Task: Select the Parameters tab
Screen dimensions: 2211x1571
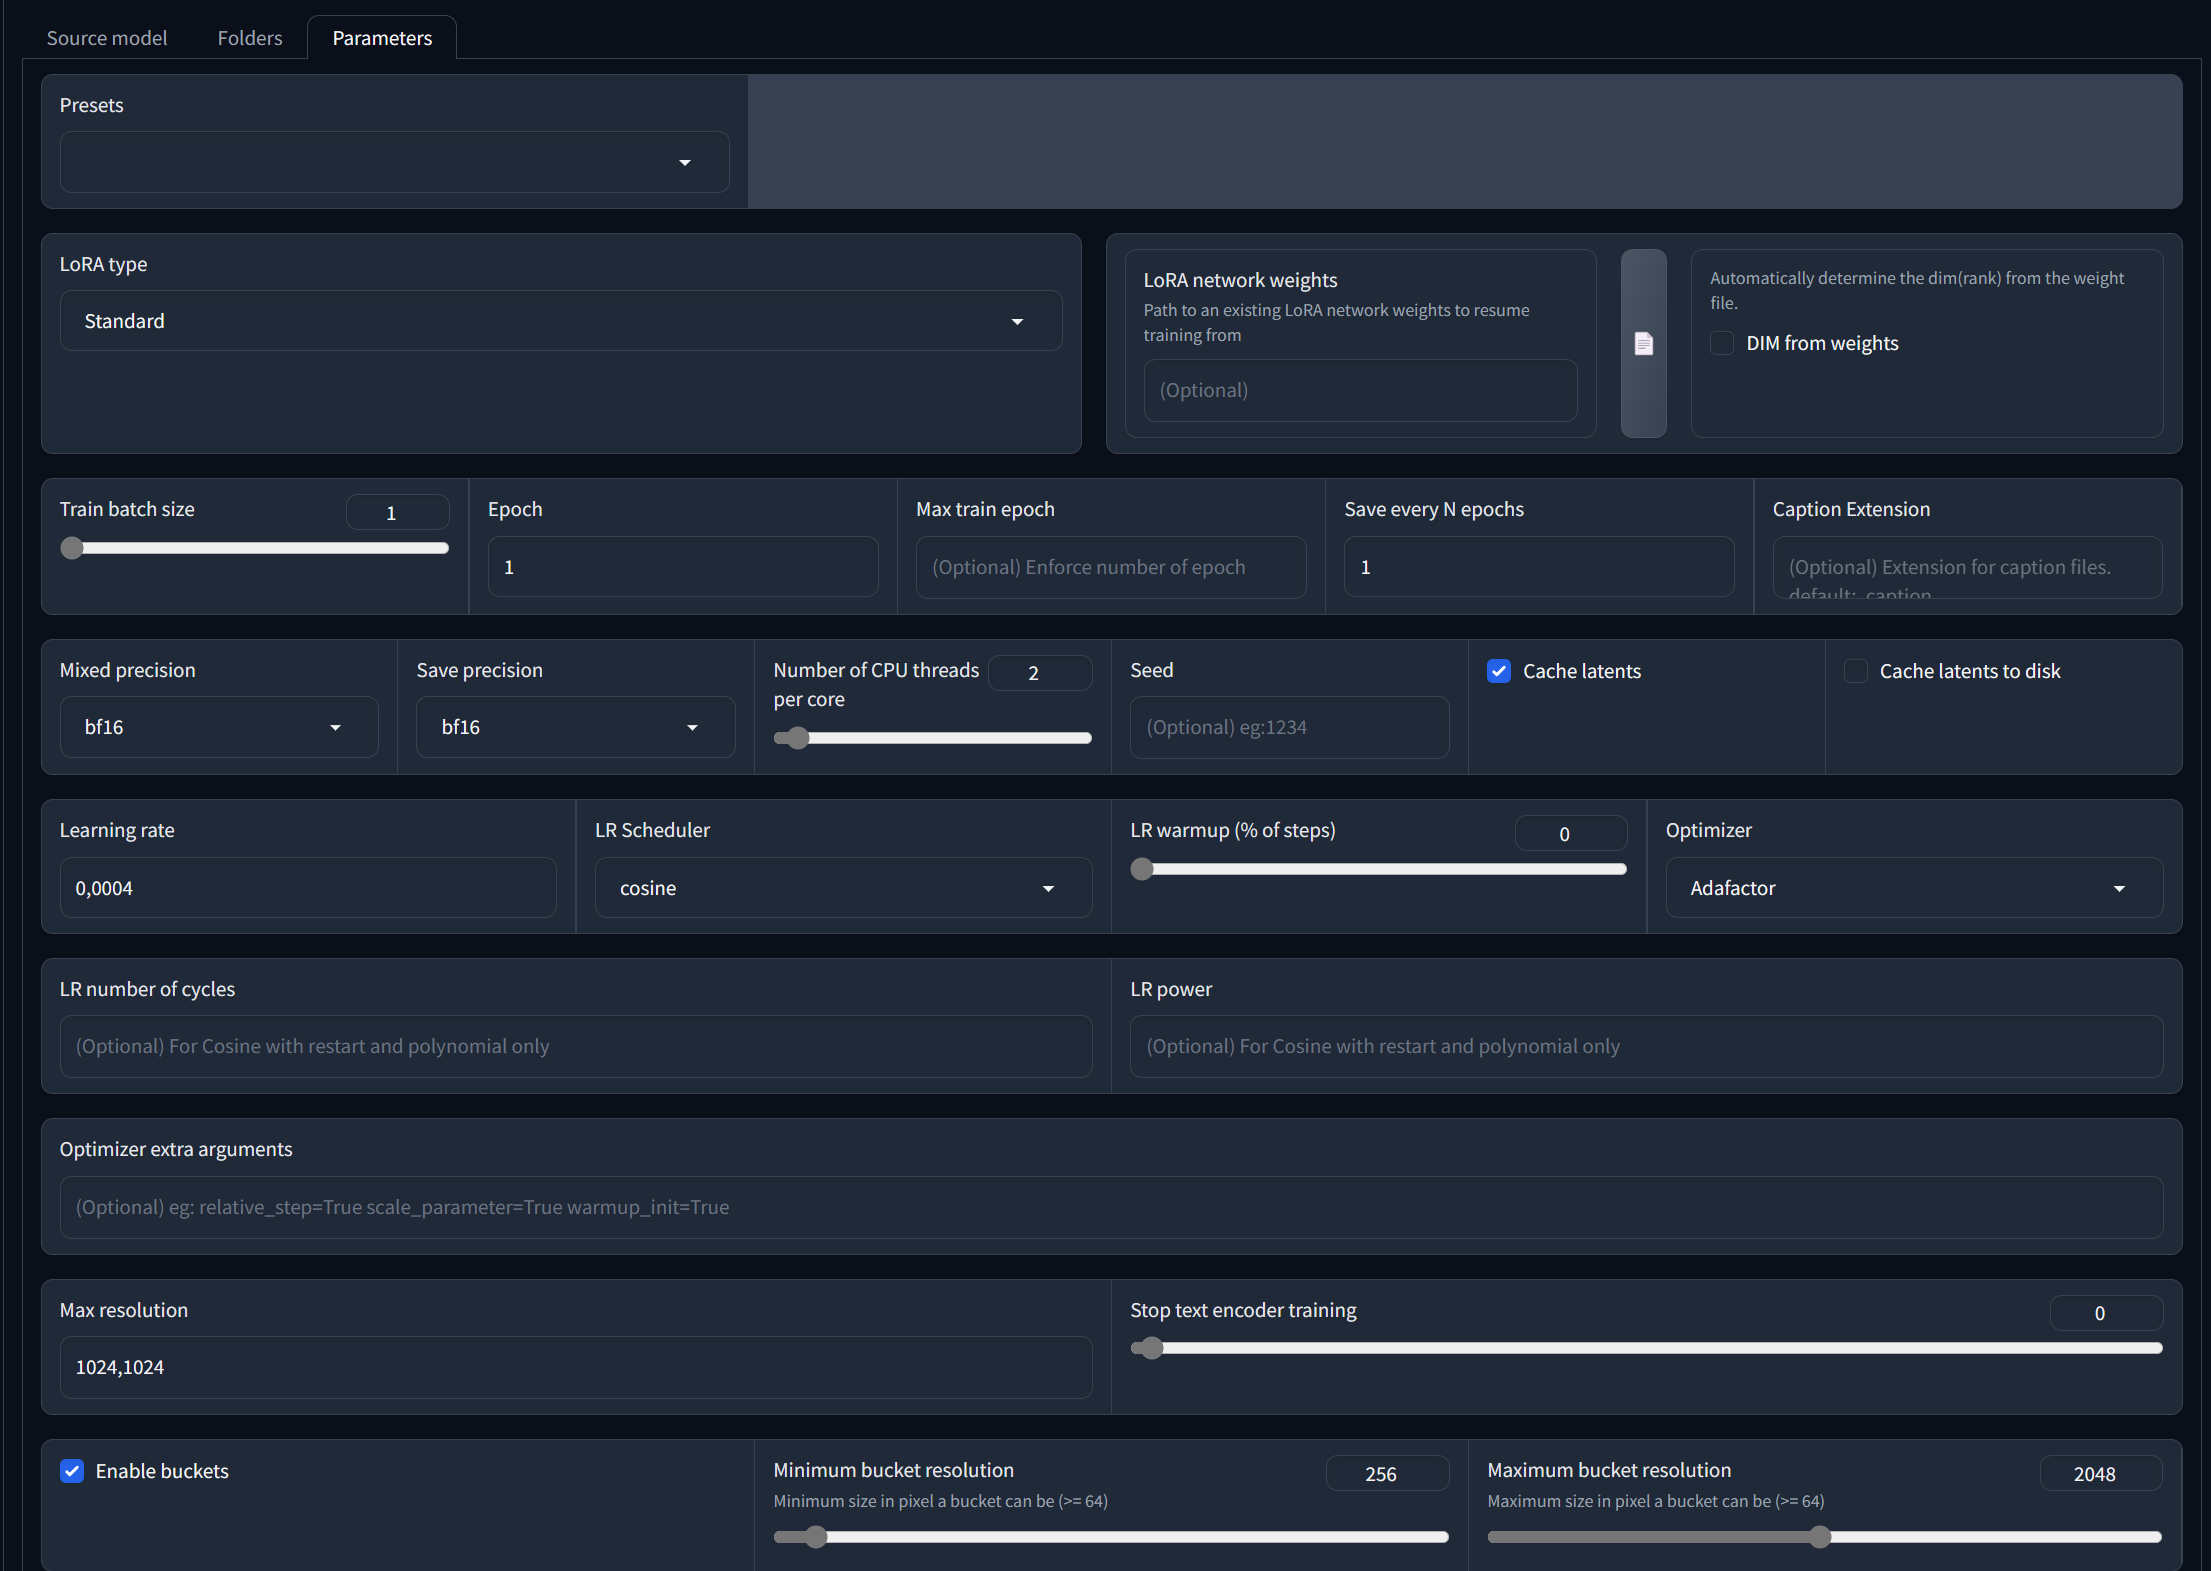Action: click(382, 38)
